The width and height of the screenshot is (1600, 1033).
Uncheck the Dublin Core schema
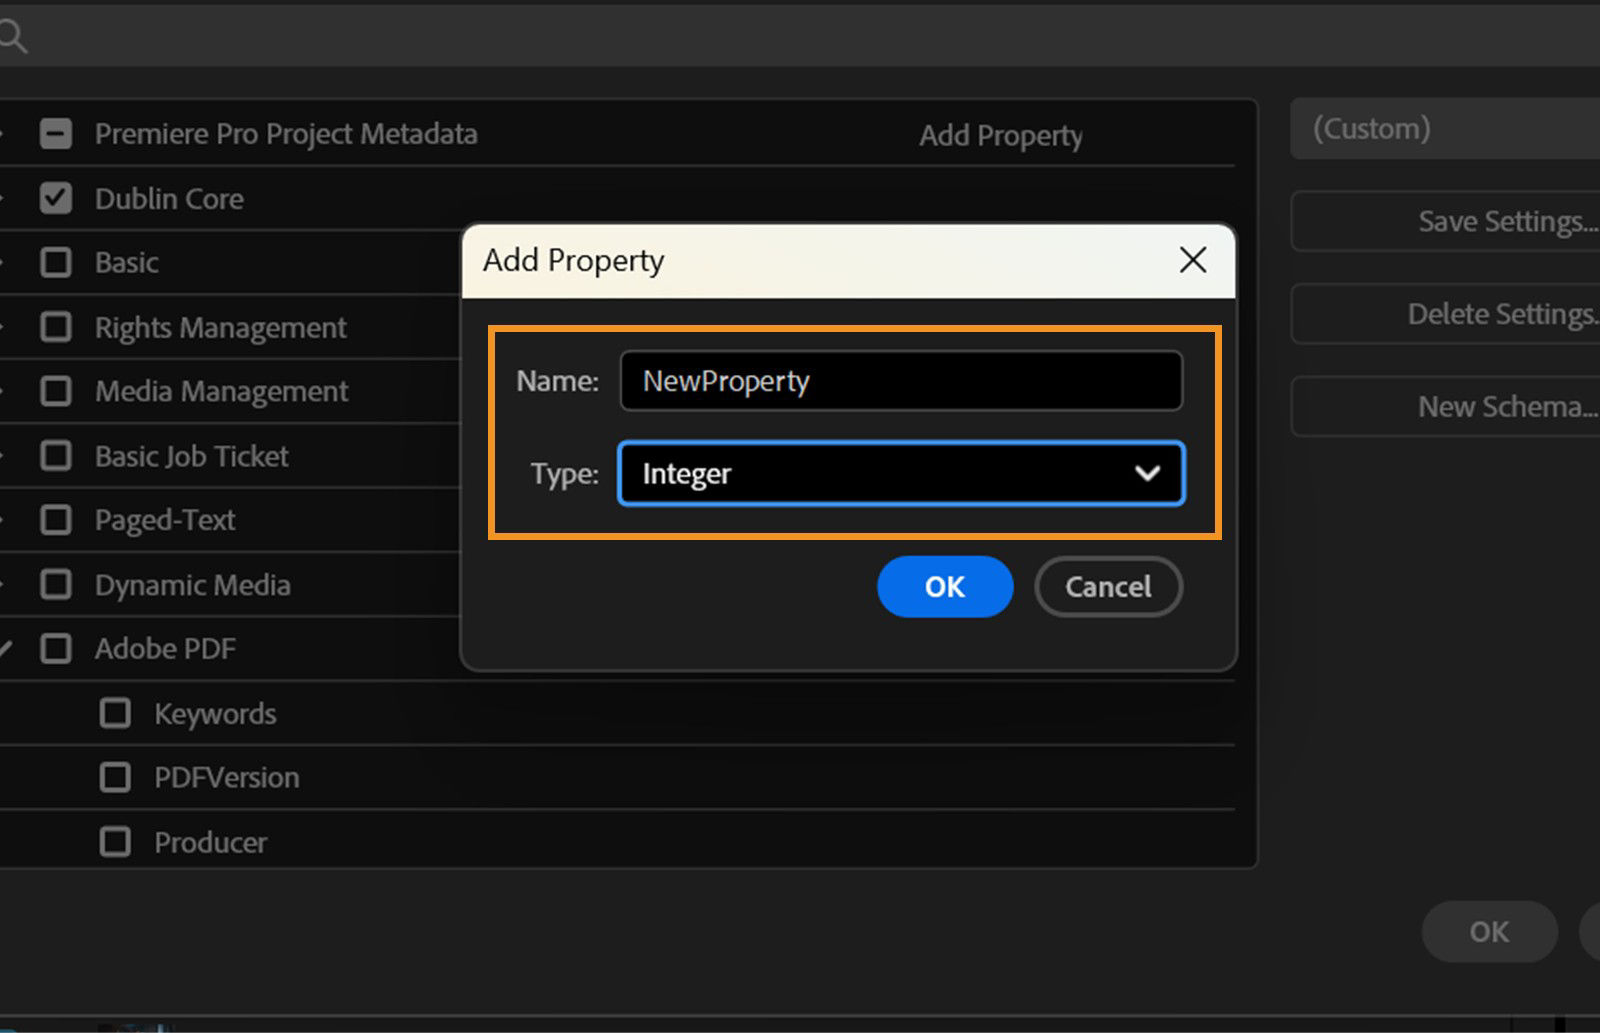(x=55, y=198)
